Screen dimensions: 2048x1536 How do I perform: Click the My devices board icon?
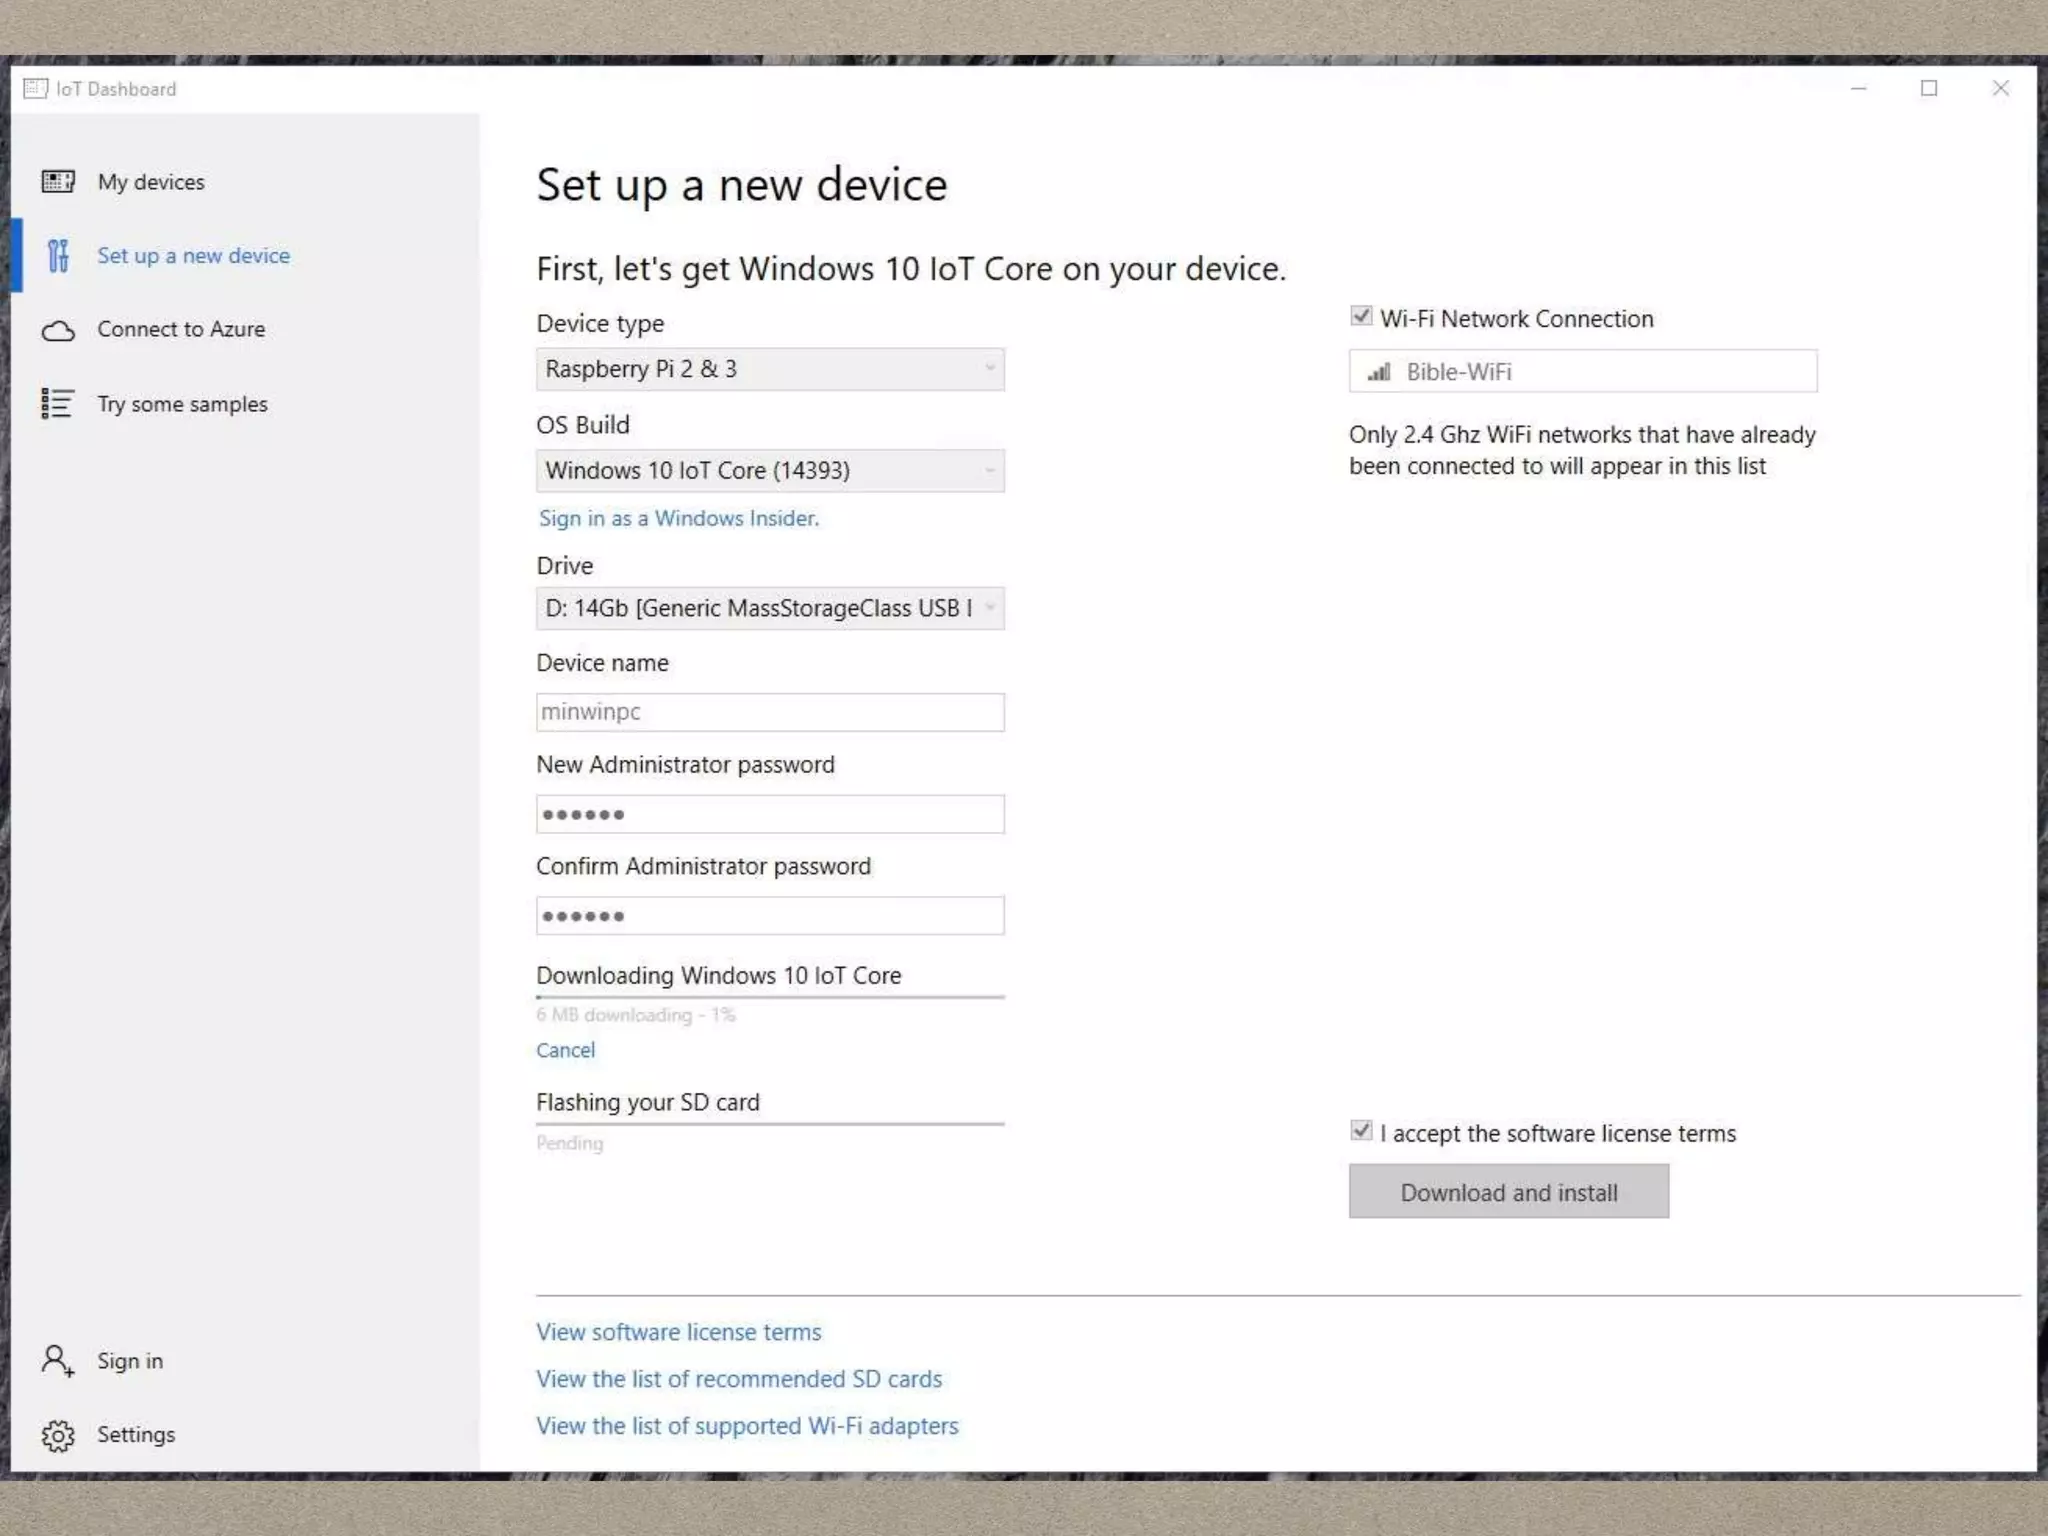[58, 181]
